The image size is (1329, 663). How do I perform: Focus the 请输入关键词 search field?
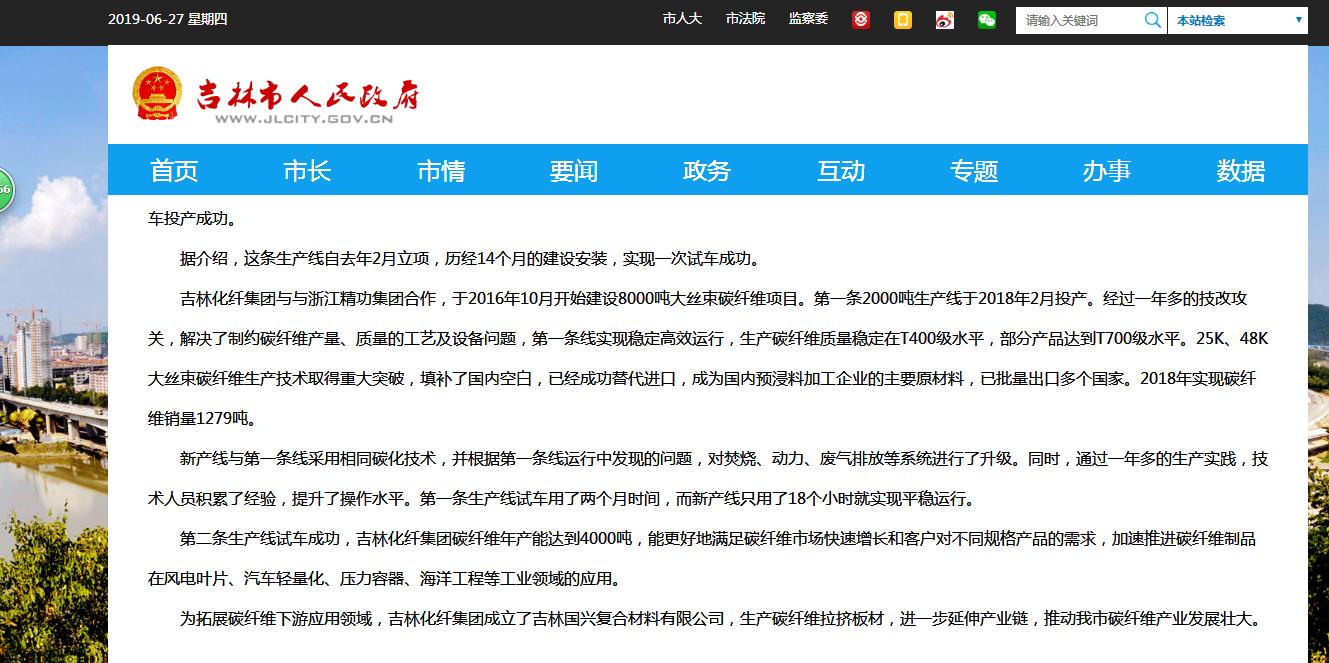[1079, 20]
